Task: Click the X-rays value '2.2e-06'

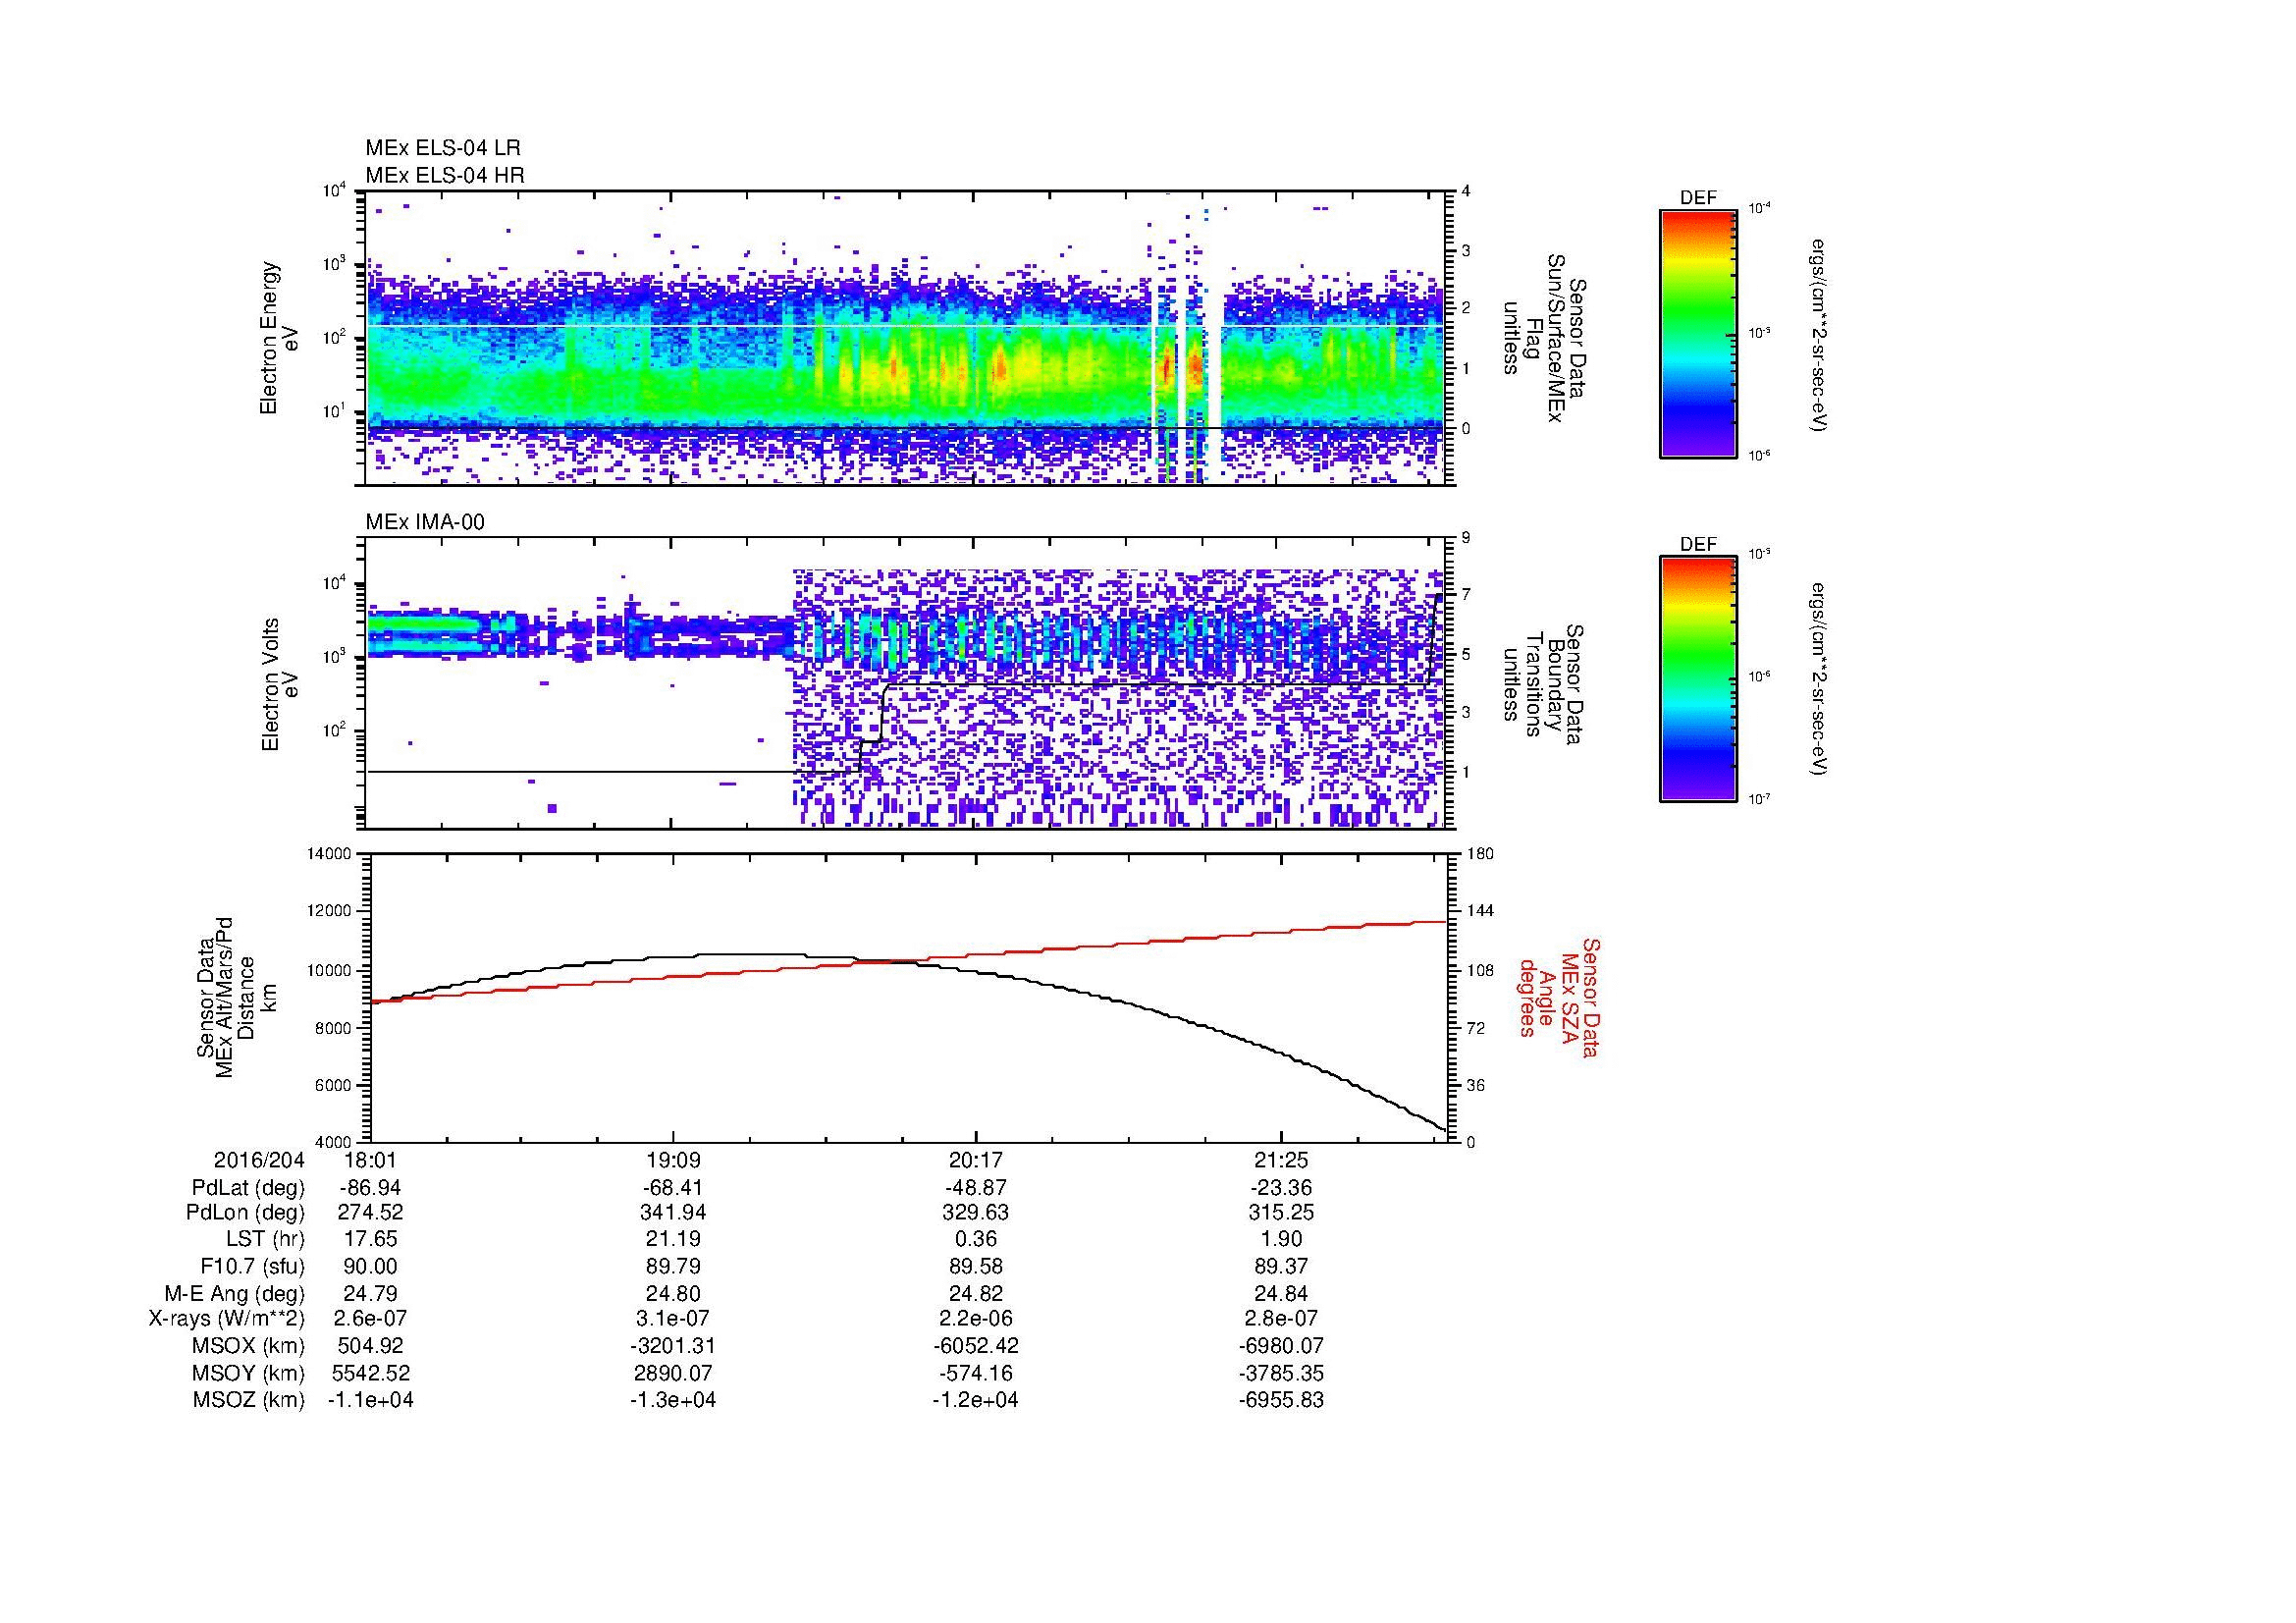Action: [977, 1319]
